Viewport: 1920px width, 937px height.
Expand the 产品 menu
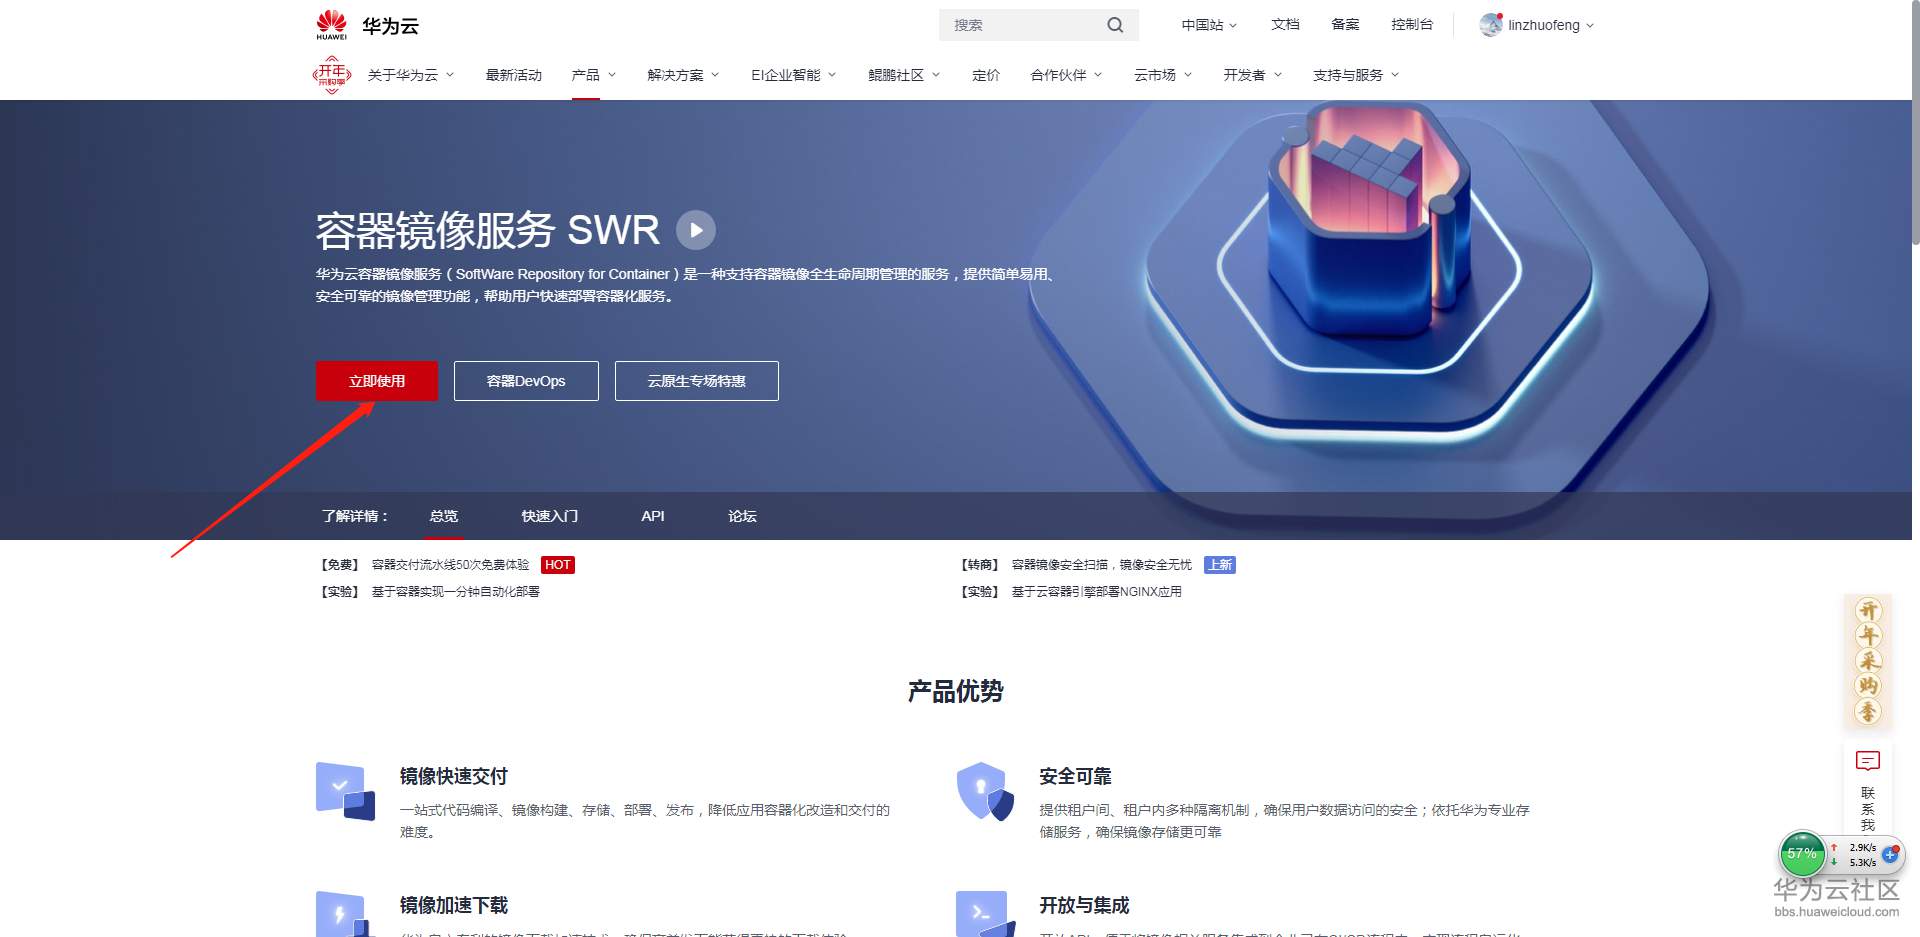[x=594, y=75]
